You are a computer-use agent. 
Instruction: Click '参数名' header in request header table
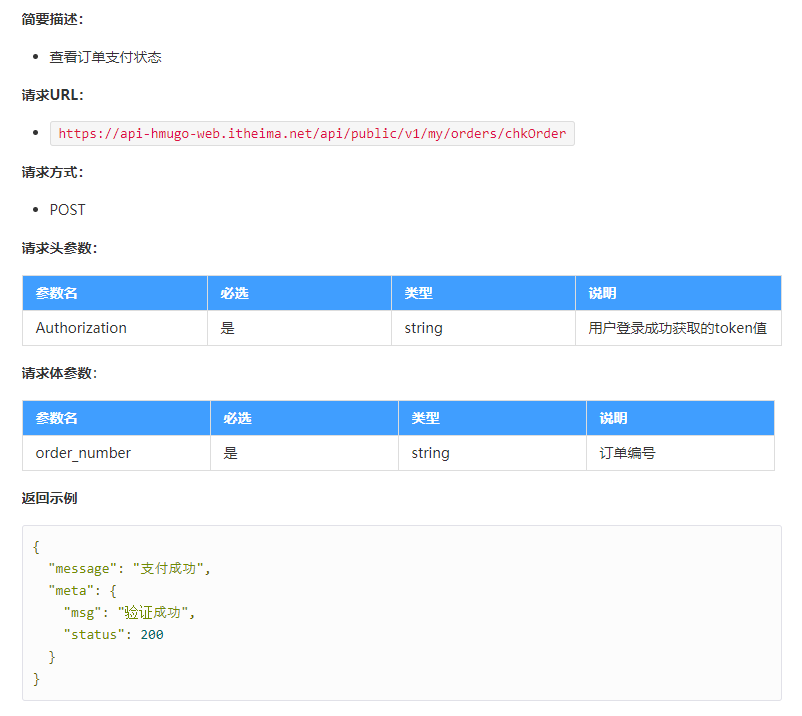coord(115,293)
